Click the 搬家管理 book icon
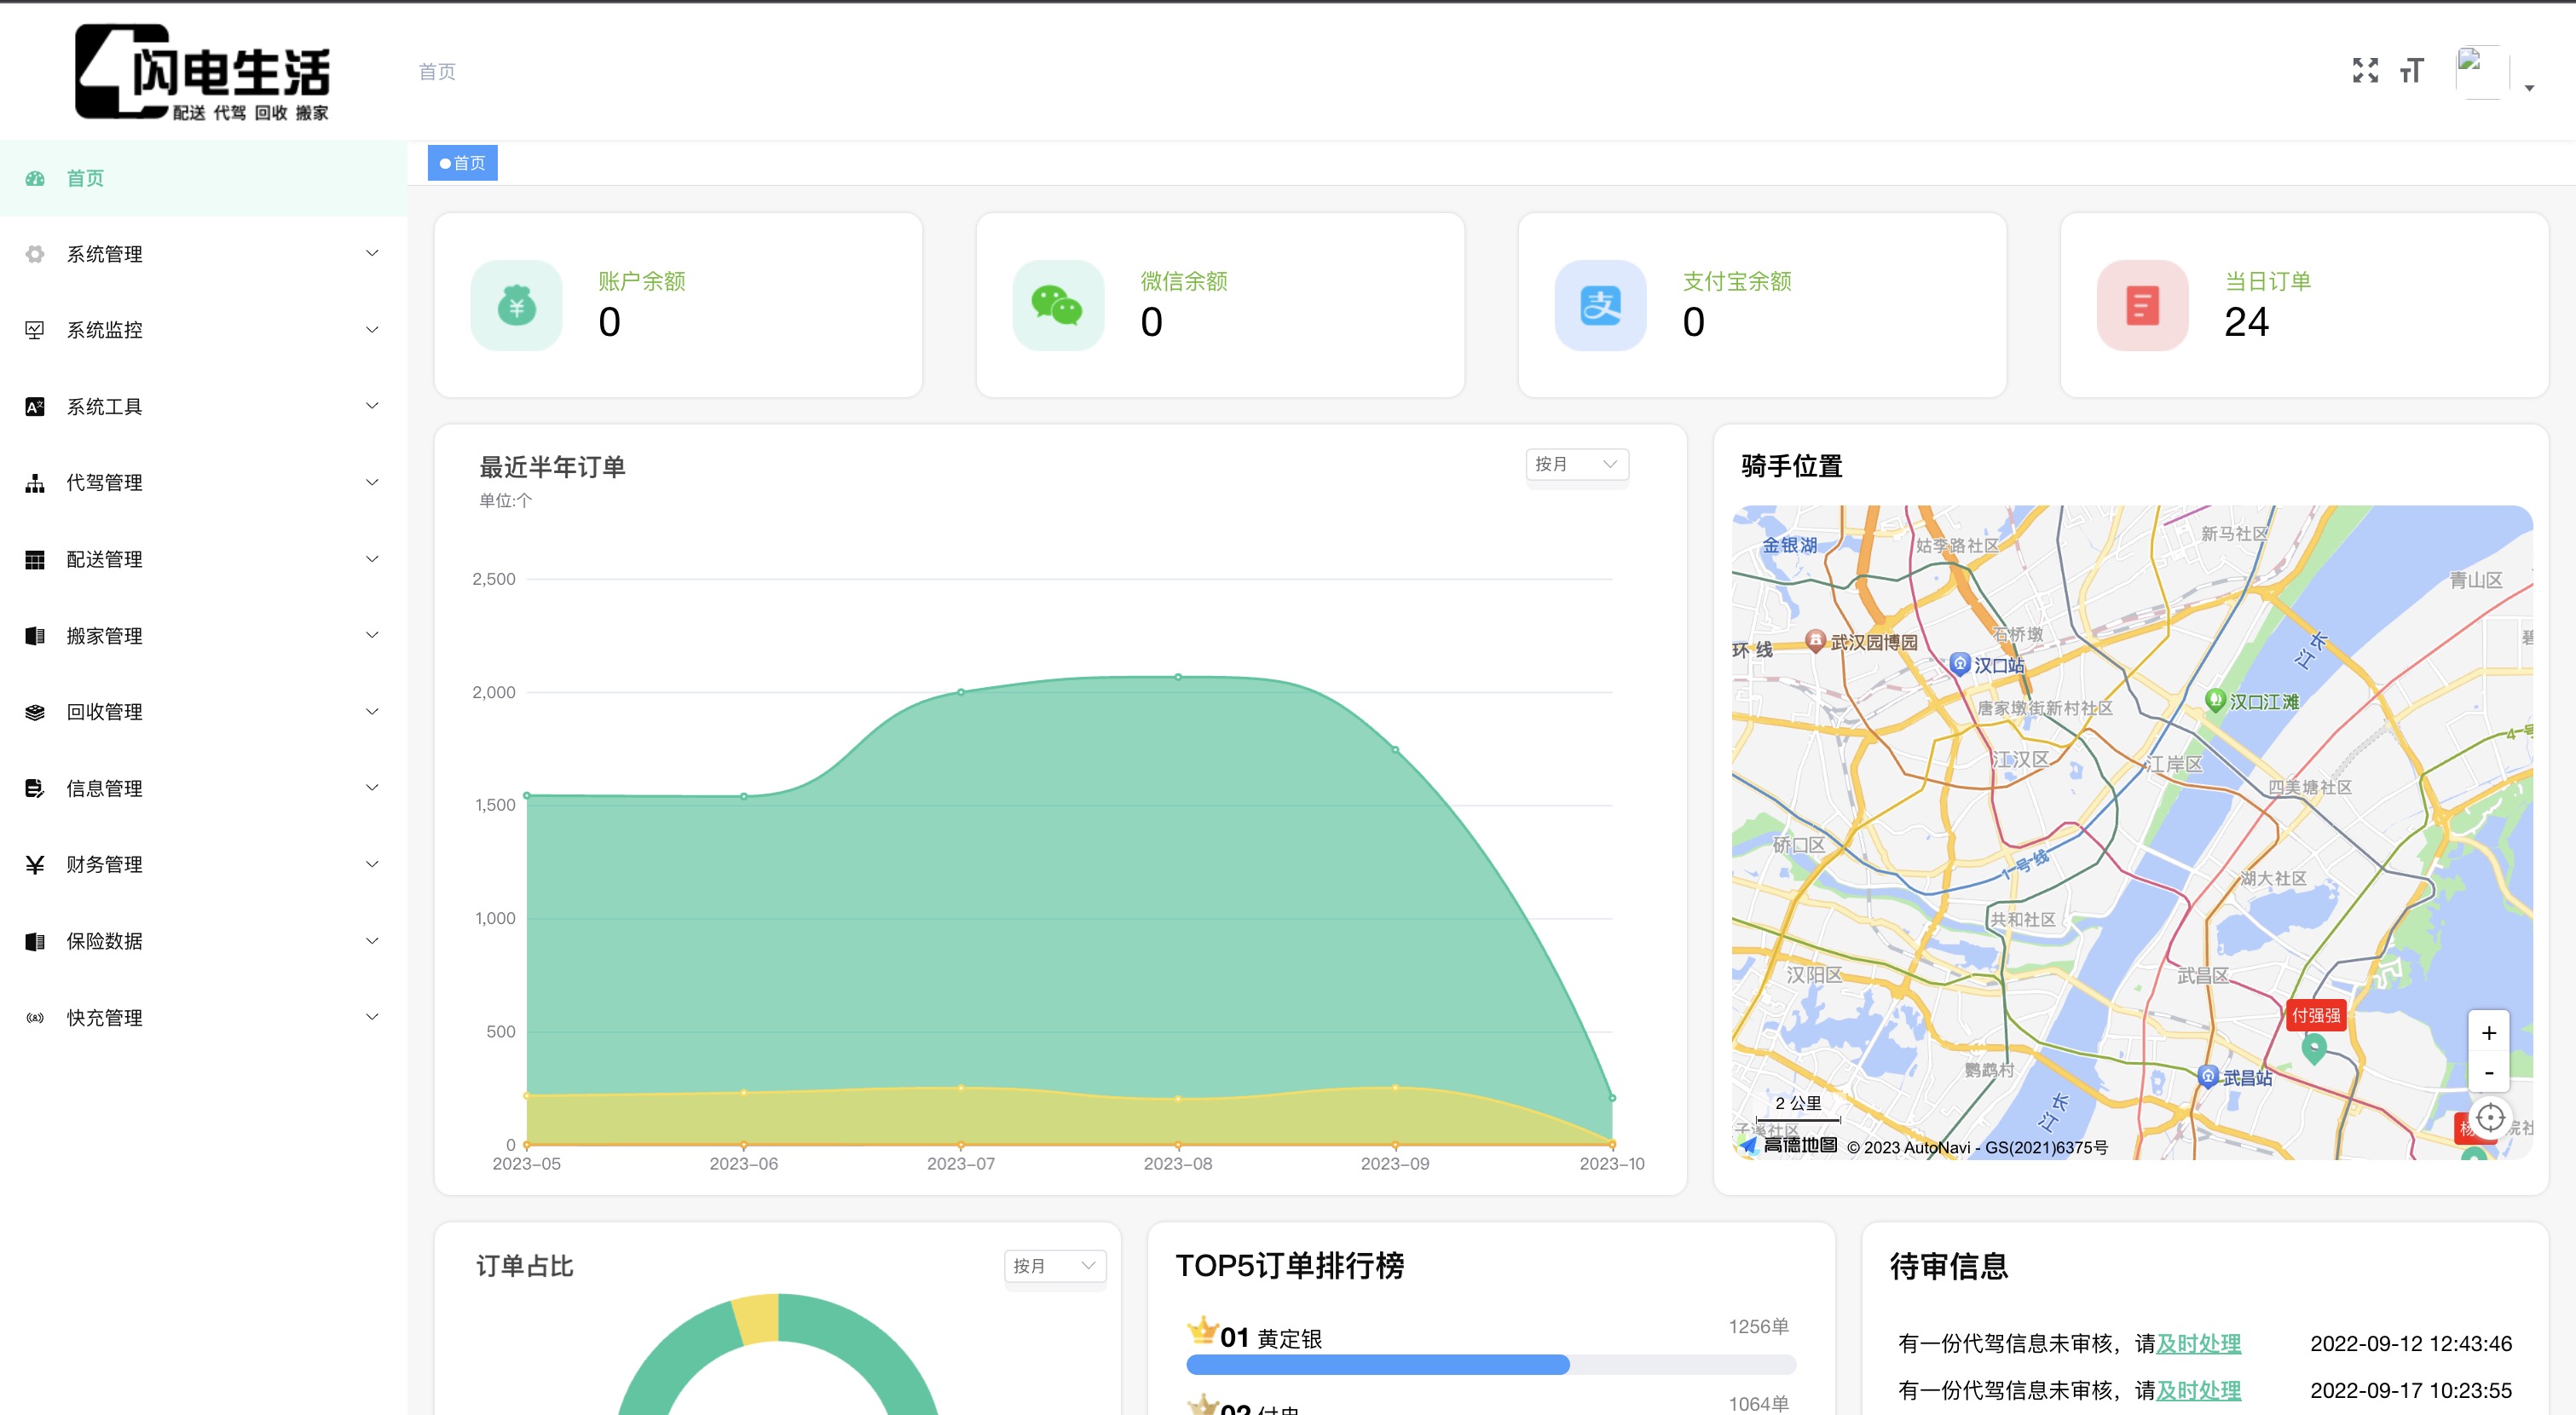2576x1415 pixels. 35,636
